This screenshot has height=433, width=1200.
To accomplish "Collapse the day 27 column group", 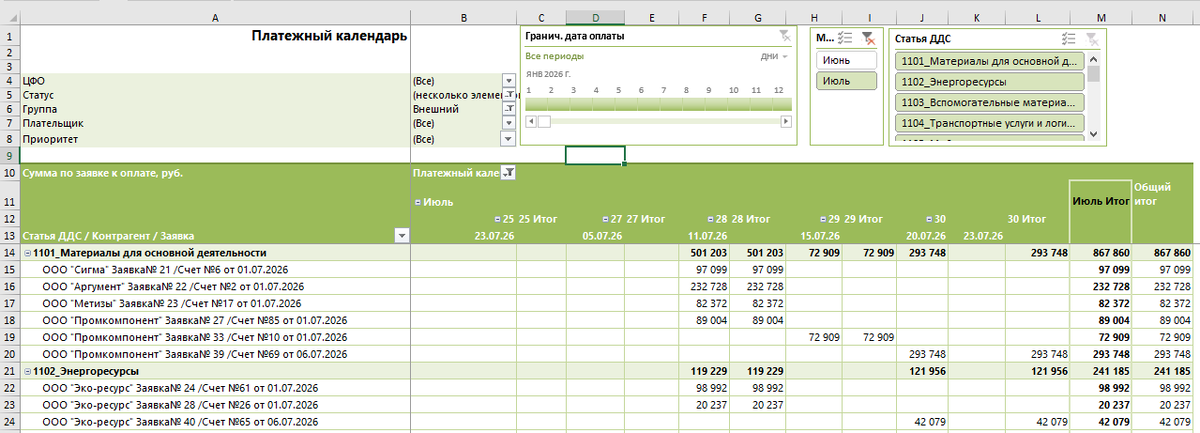I will tap(605, 218).
